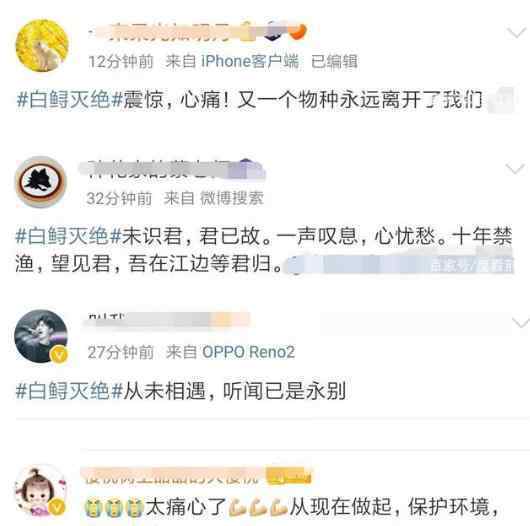The width and height of the screenshot is (530, 526).
Task: Open #白鲟灭绝# hashtag in second post
Action: tap(68, 236)
